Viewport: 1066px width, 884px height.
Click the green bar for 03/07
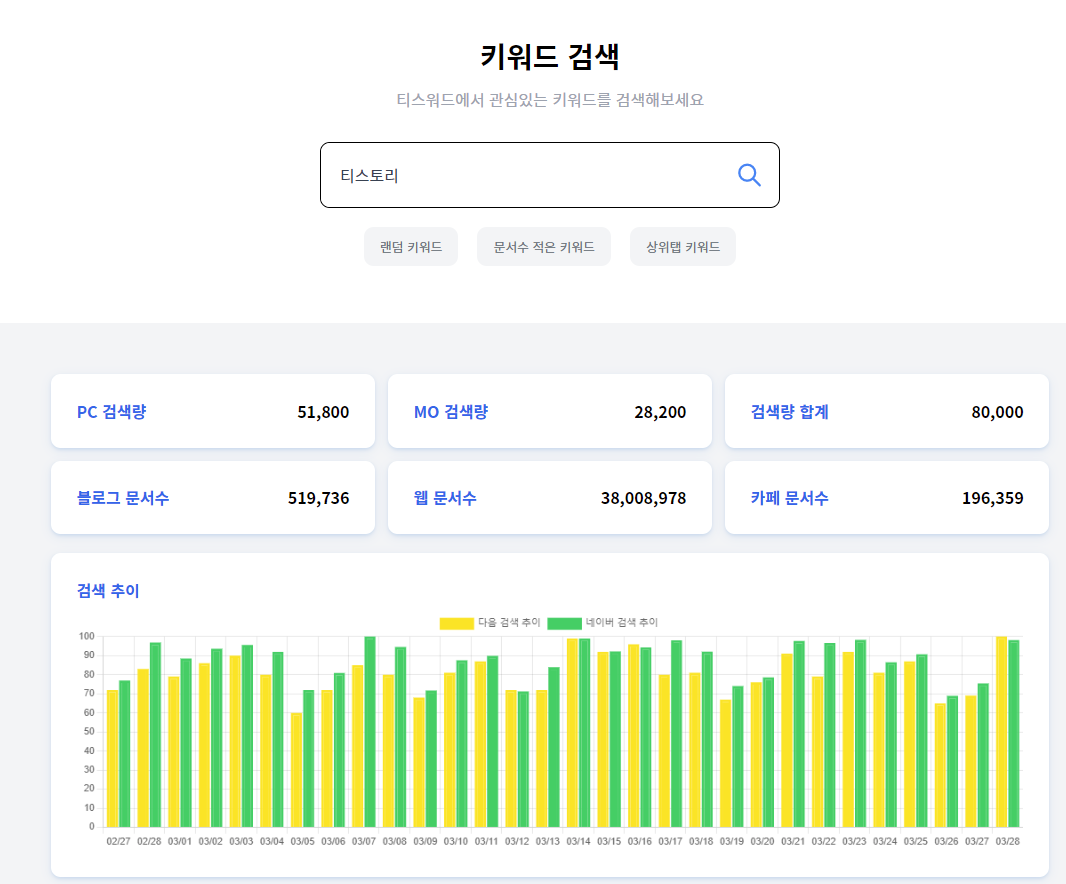coord(370,732)
